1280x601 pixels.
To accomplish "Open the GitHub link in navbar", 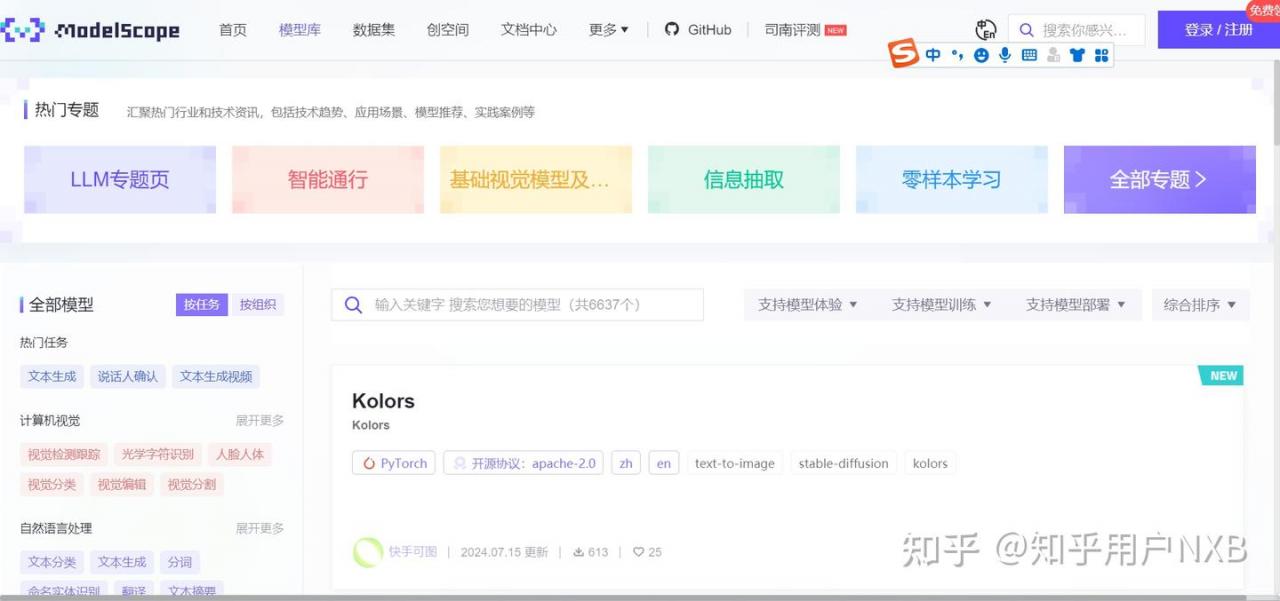I will 698,30.
